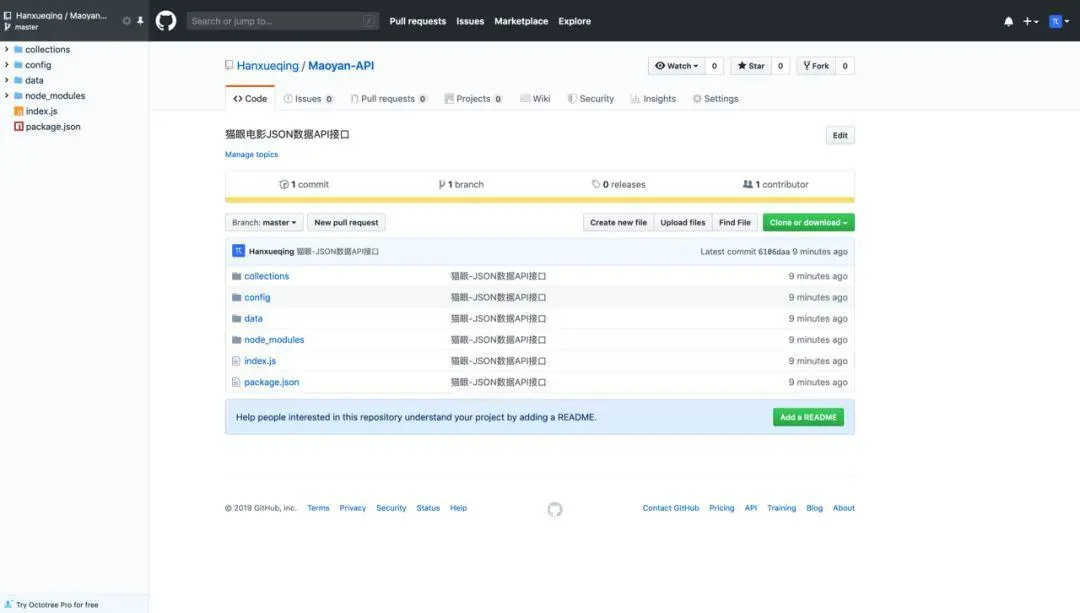Open Pricing footer link
Screen dimensions: 1080x613
(x=721, y=508)
